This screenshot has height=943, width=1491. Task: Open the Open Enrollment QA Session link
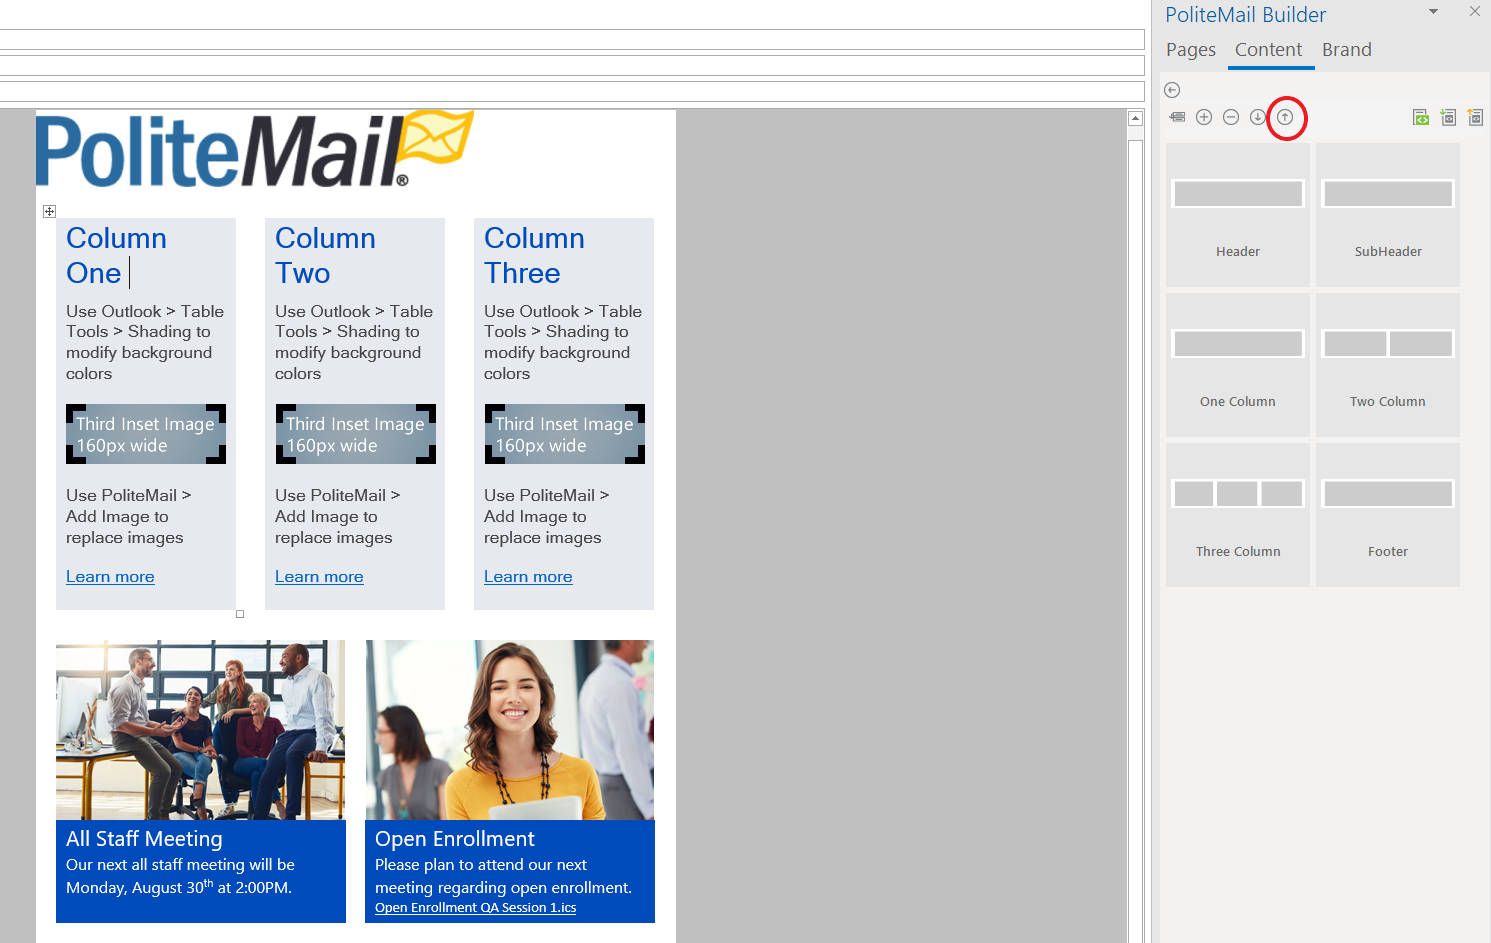(x=475, y=908)
